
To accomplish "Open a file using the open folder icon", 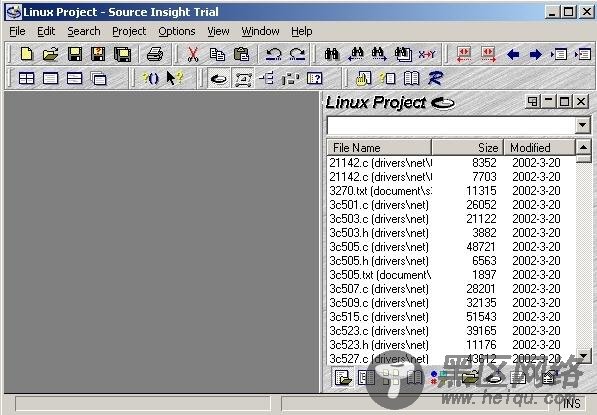I will pyautogui.click(x=50, y=54).
